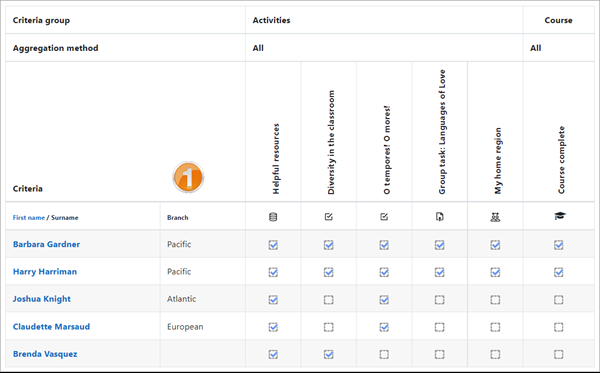Toggle Barbara Gardner's Course complete checkbox
The height and width of the screenshot is (373, 600).
tap(559, 245)
